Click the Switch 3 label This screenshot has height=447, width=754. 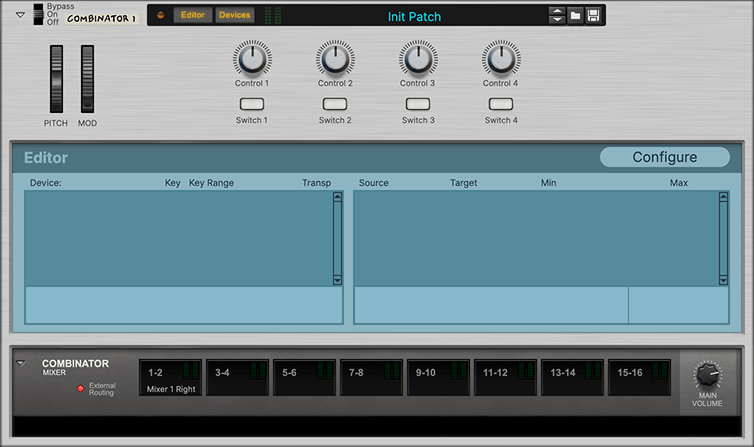coord(418,120)
